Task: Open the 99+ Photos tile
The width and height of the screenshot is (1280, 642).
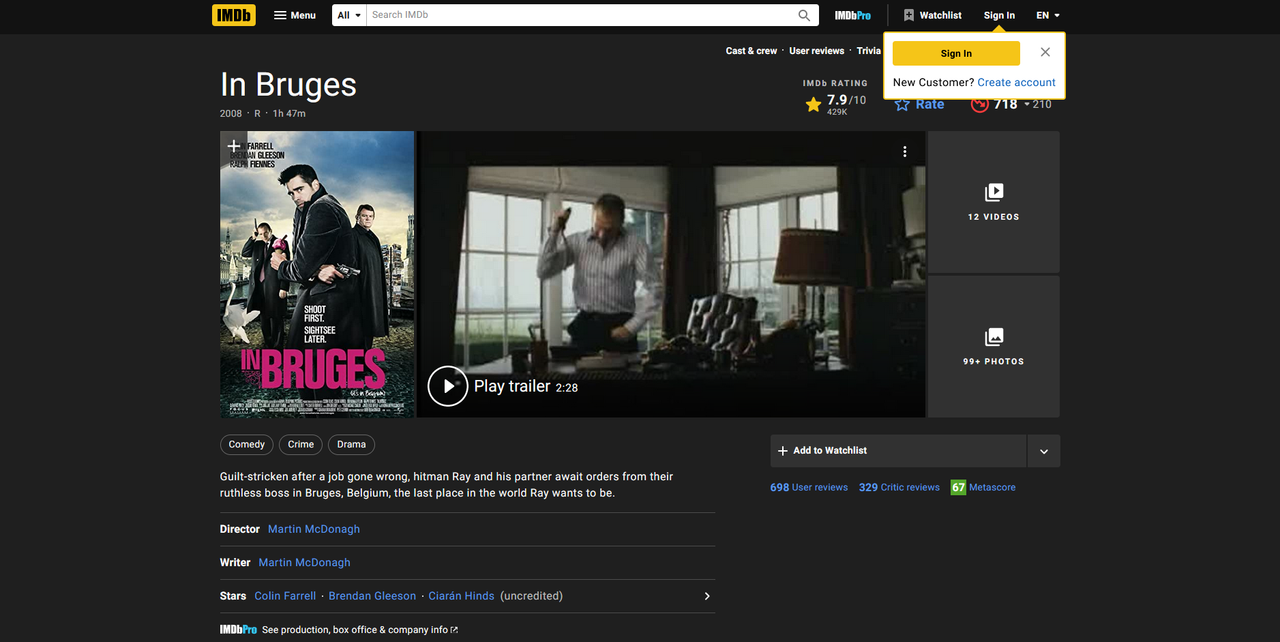Action: 993,346
